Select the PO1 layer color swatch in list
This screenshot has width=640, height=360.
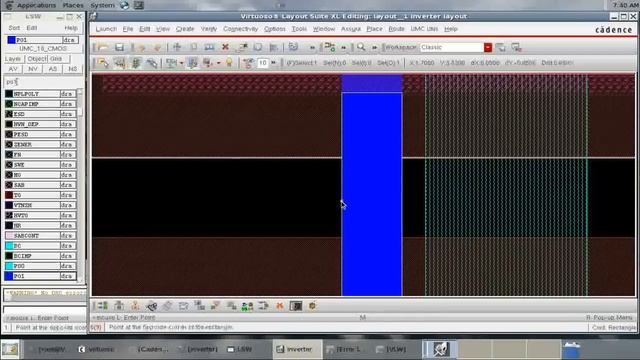9,276
